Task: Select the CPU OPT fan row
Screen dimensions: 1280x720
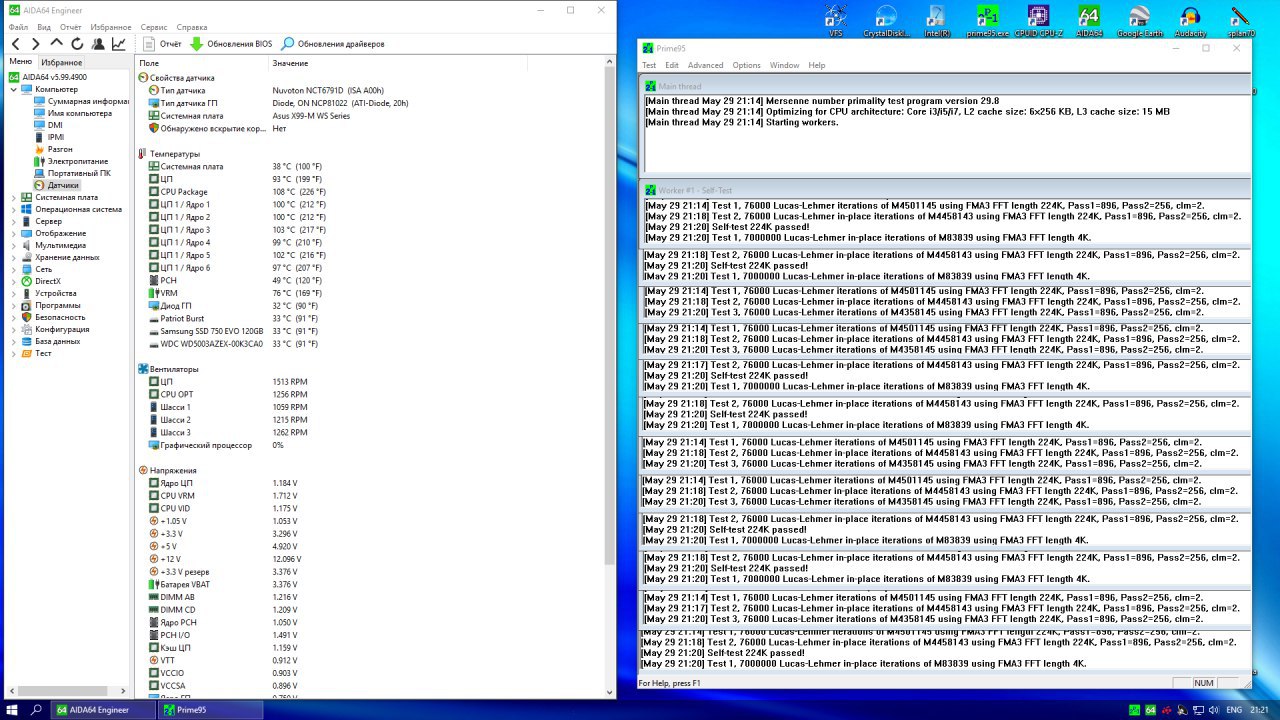Action: (x=370, y=394)
